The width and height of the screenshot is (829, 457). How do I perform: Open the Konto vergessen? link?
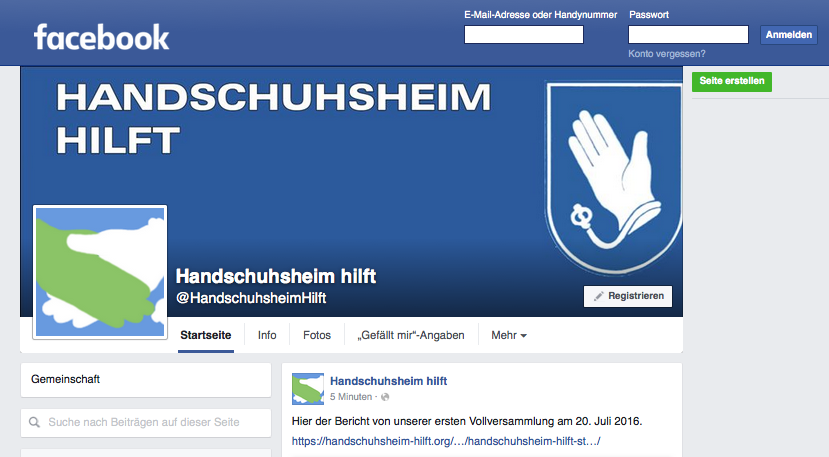pyautogui.click(x=667, y=54)
